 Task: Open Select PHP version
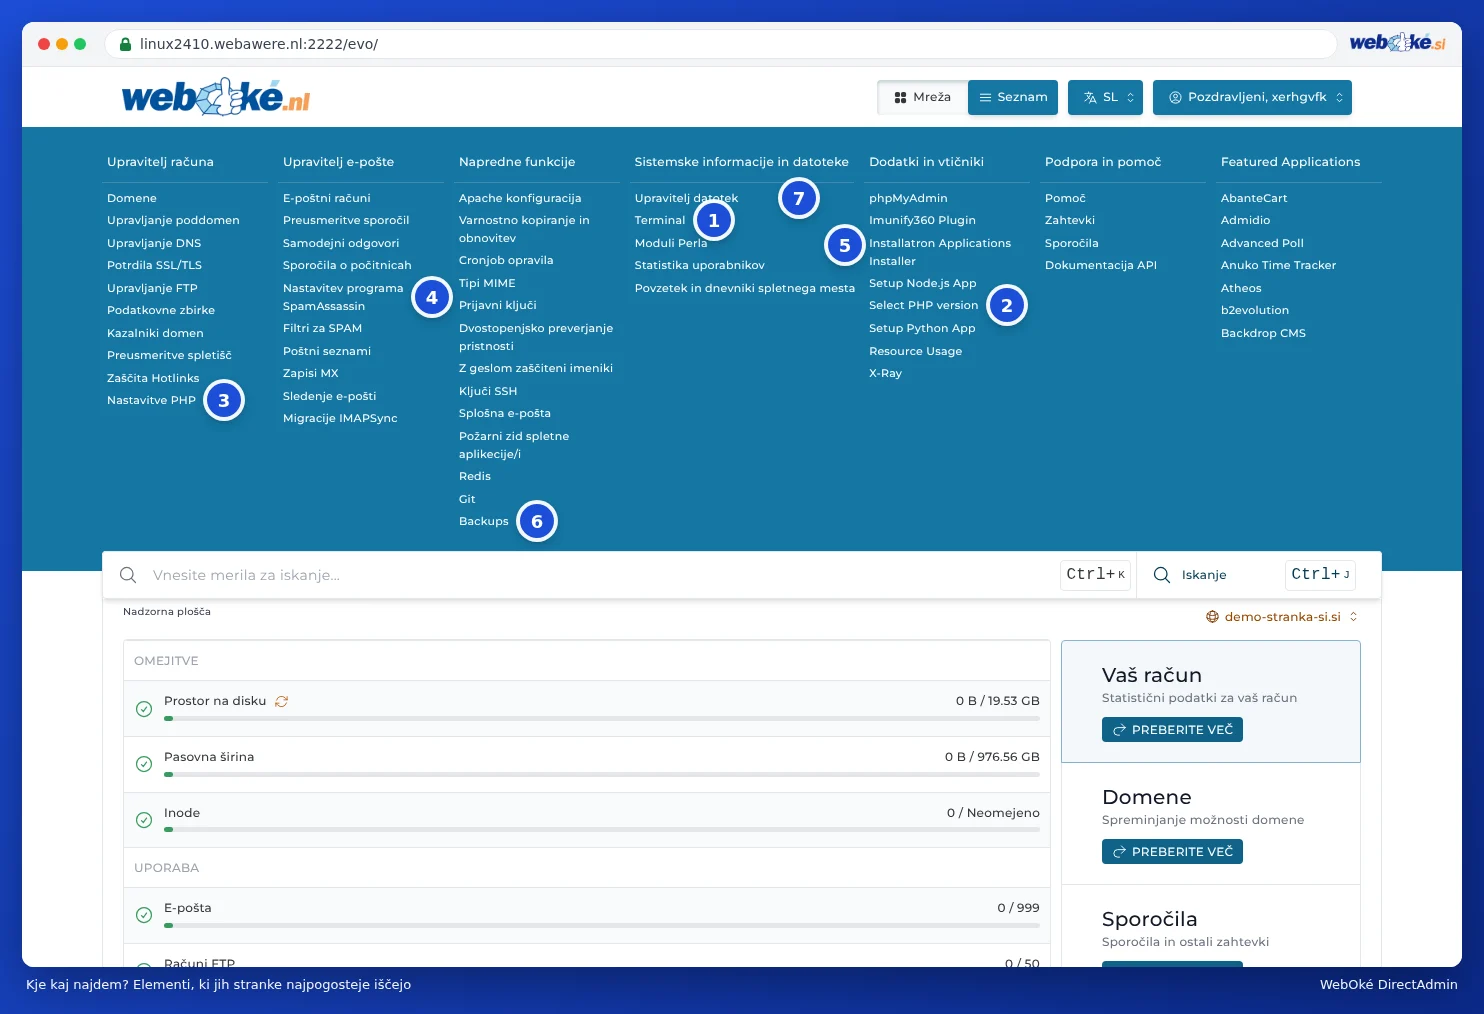(x=923, y=305)
